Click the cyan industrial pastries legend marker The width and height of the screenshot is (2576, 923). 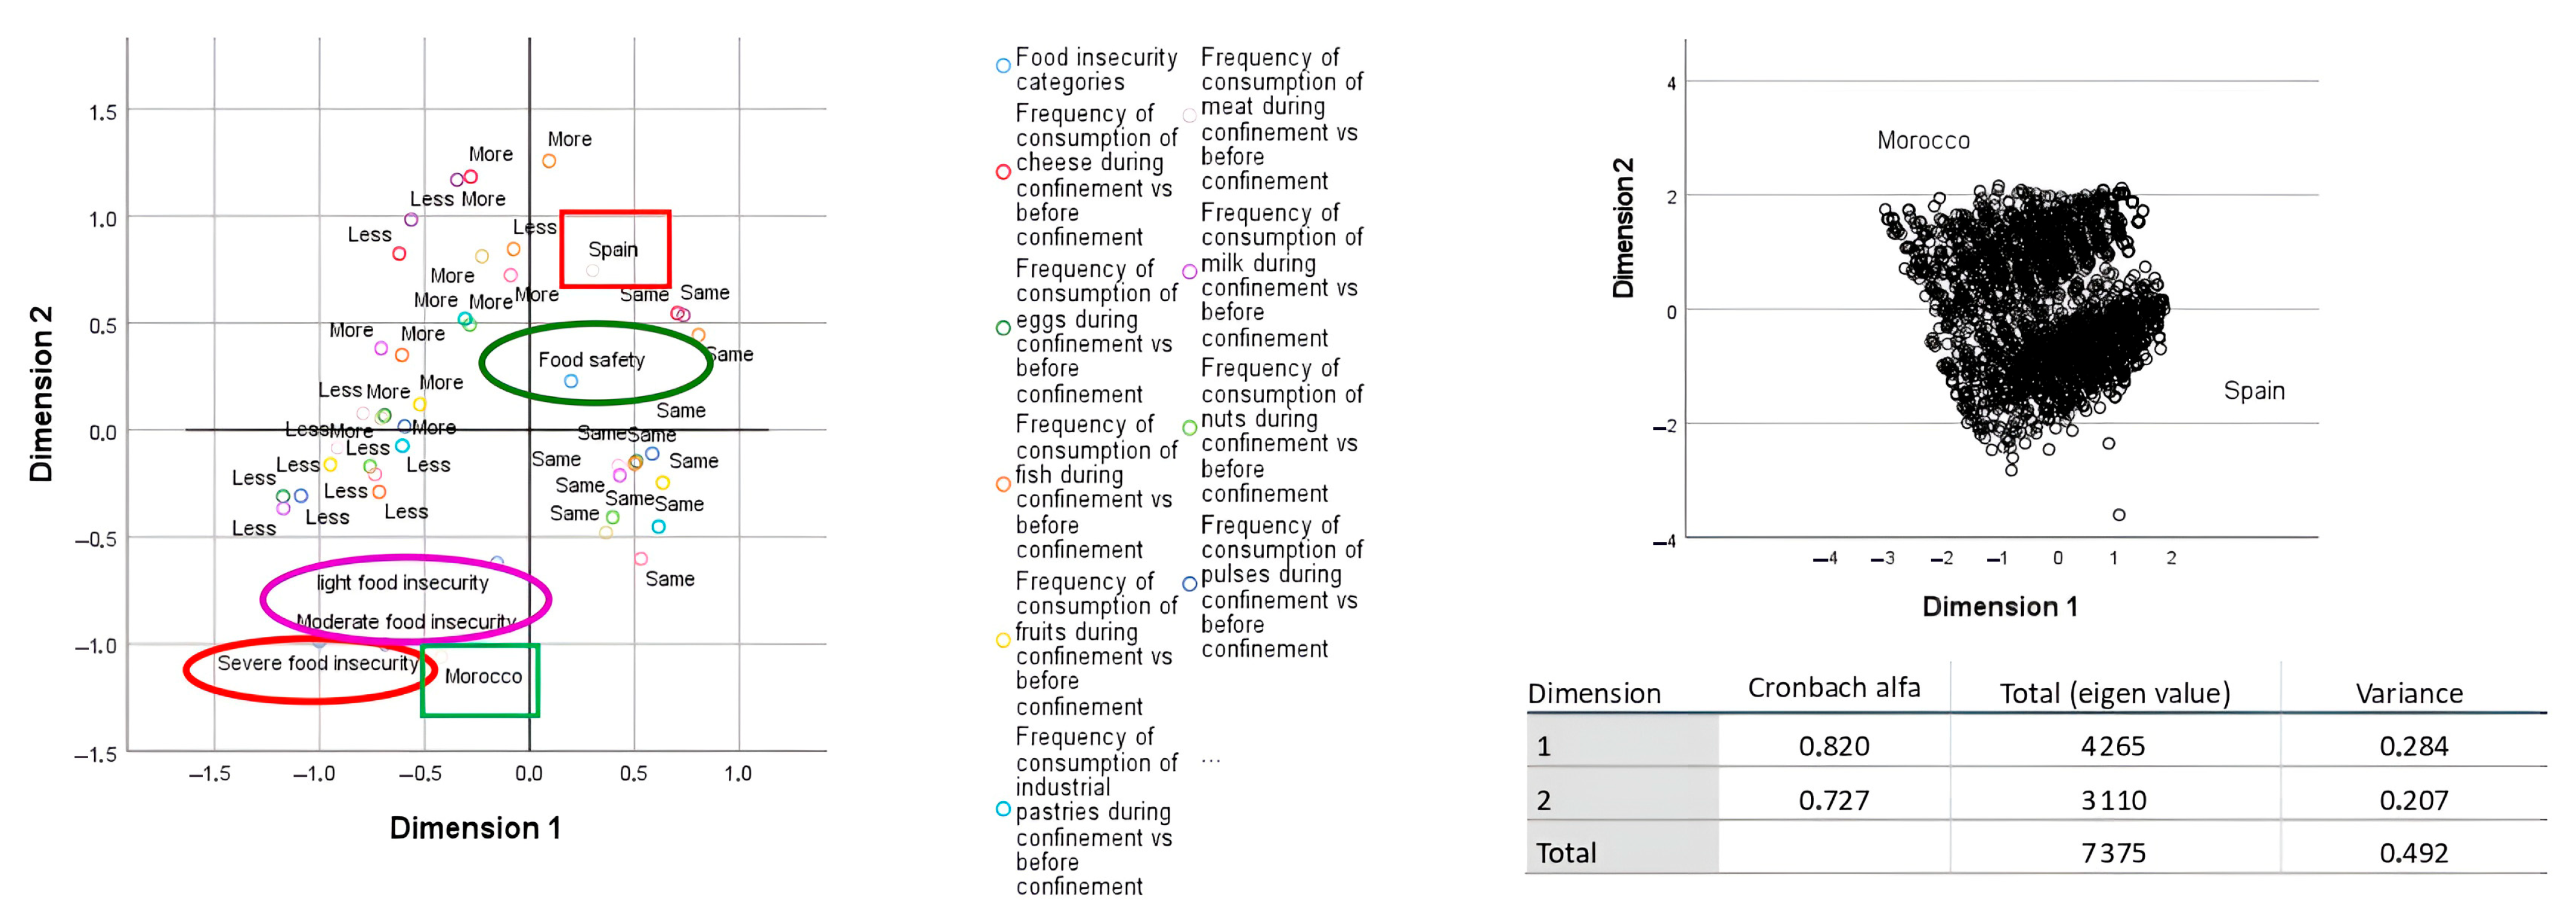click(1003, 809)
